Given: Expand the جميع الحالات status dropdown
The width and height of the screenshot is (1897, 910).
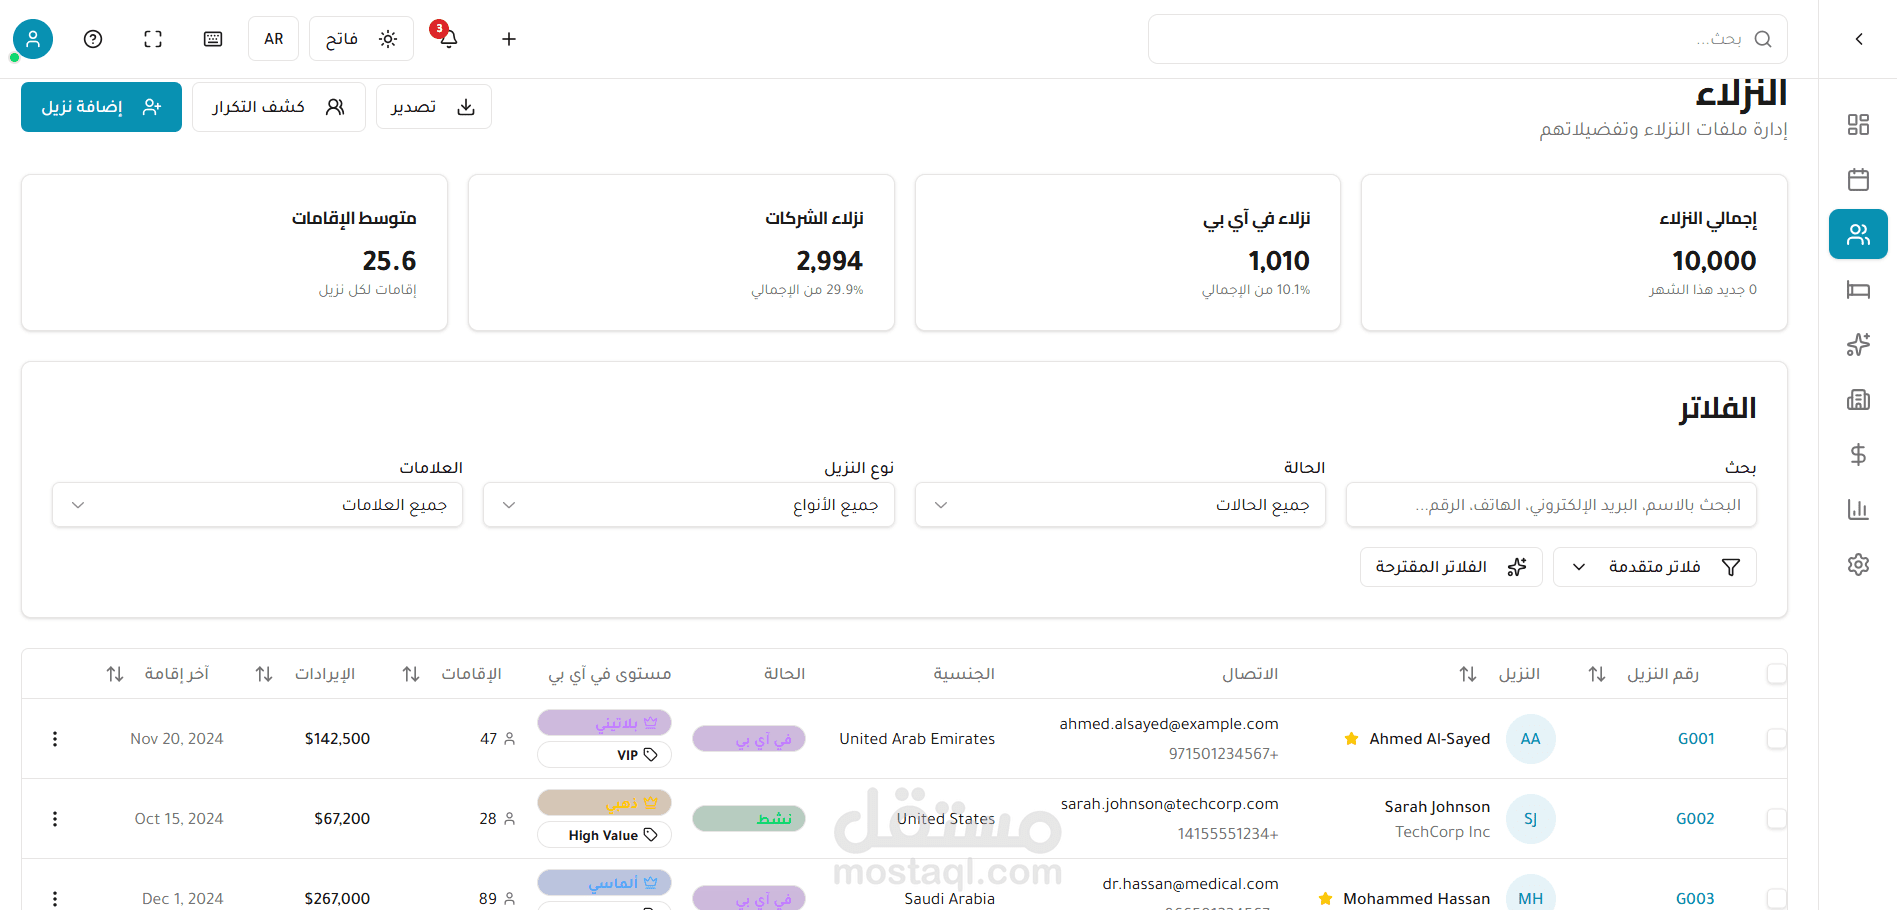Looking at the screenshot, I should point(1120,505).
